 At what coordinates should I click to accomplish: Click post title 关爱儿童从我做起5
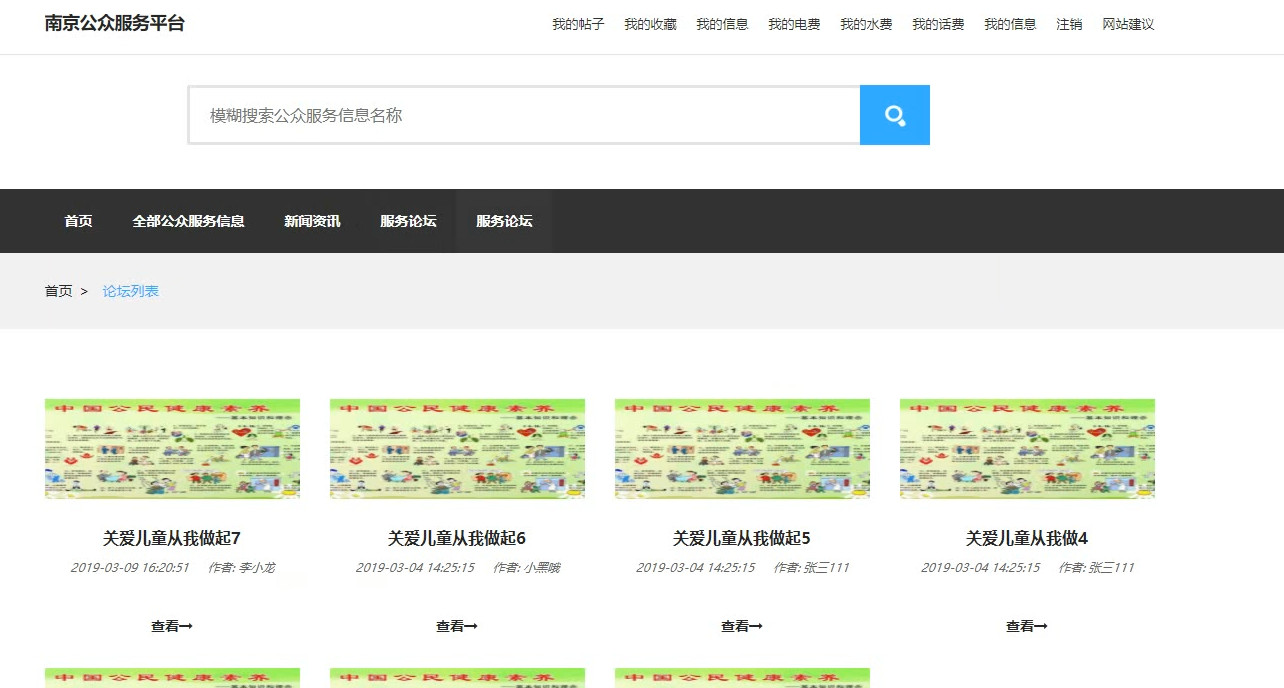(x=742, y=538)
